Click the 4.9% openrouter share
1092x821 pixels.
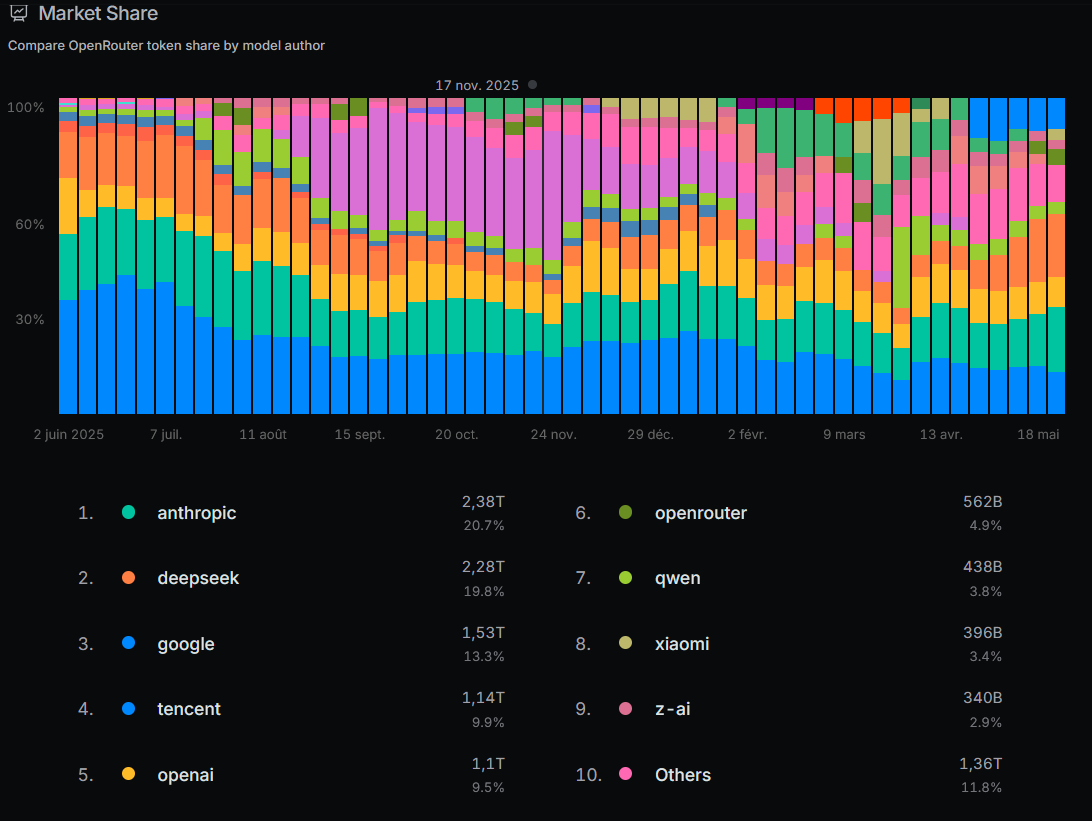pos(985,526)
